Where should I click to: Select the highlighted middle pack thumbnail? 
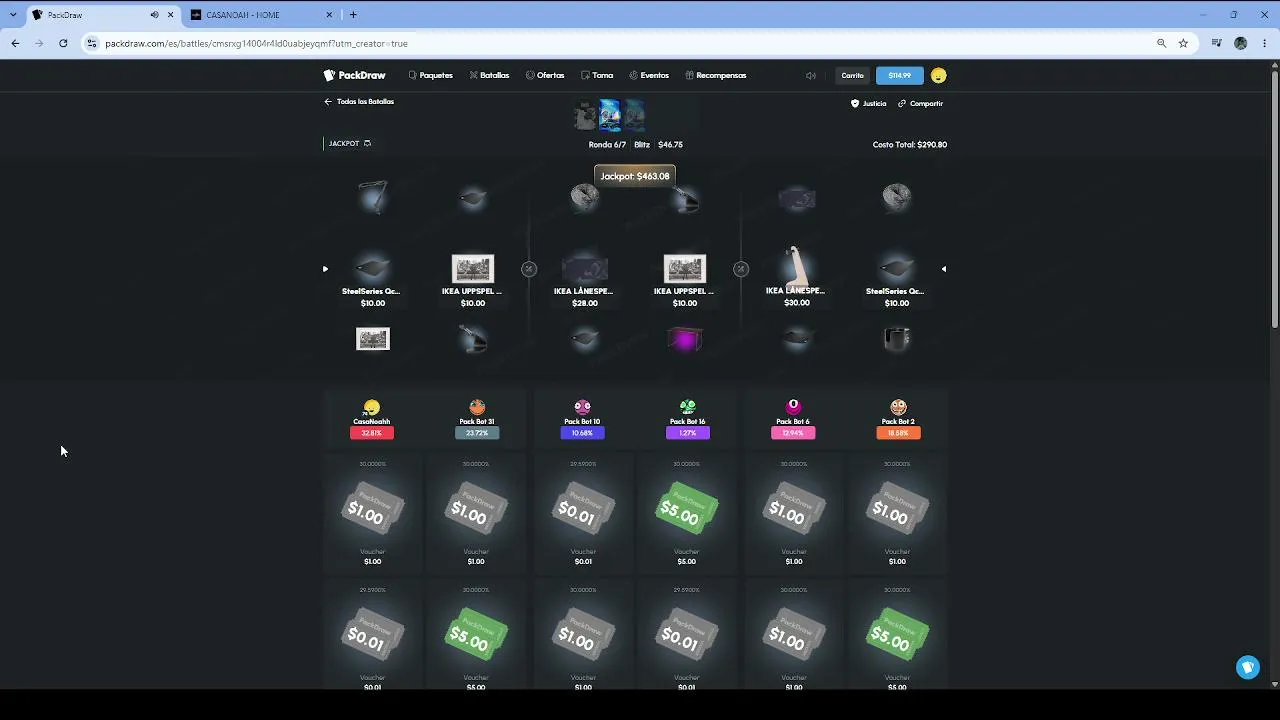pos(609,116)
